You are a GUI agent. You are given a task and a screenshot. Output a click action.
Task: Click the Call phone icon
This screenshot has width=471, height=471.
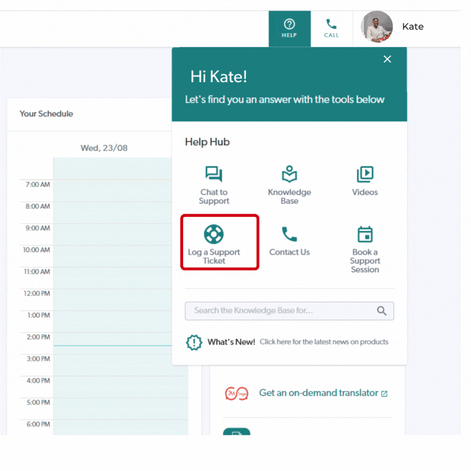click(x=331, y=24)
